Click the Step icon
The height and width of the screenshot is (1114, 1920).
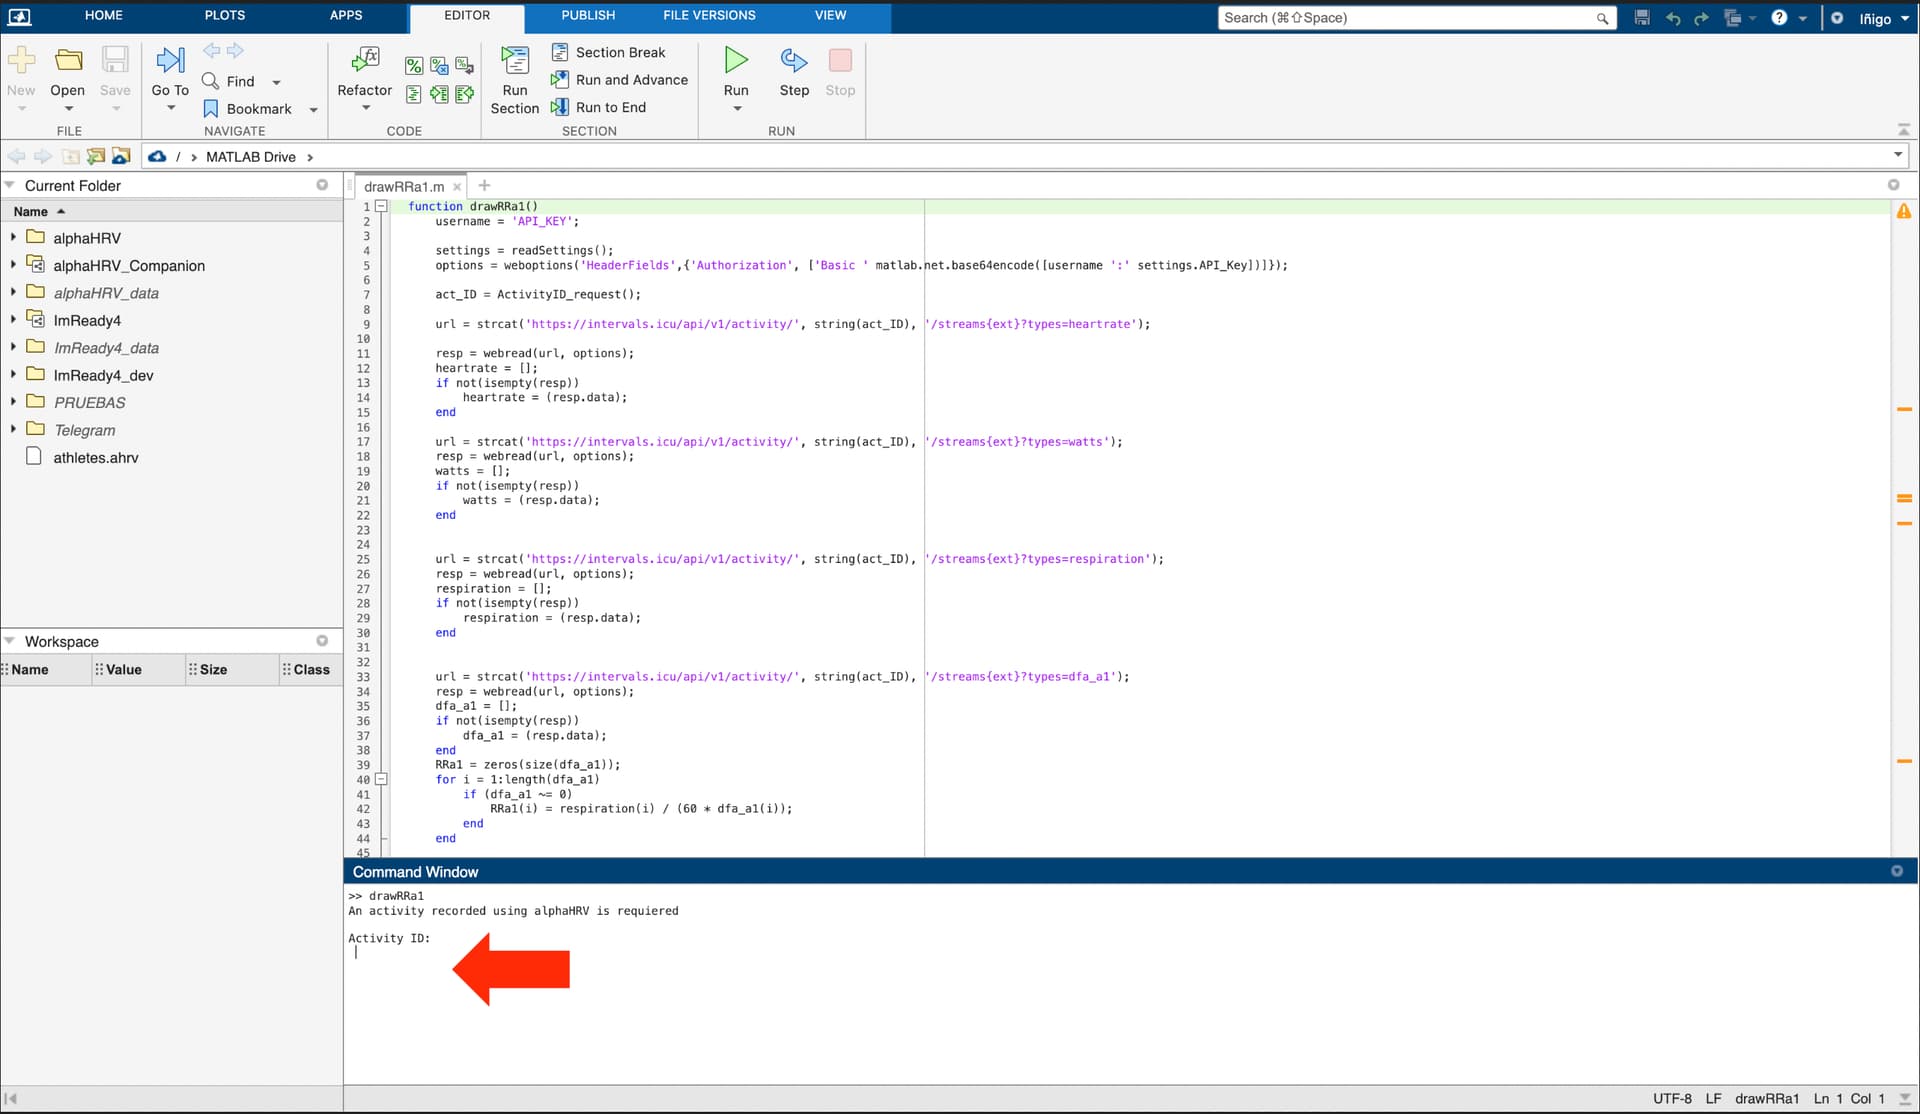pyautogui.click(x=794, y=61)
